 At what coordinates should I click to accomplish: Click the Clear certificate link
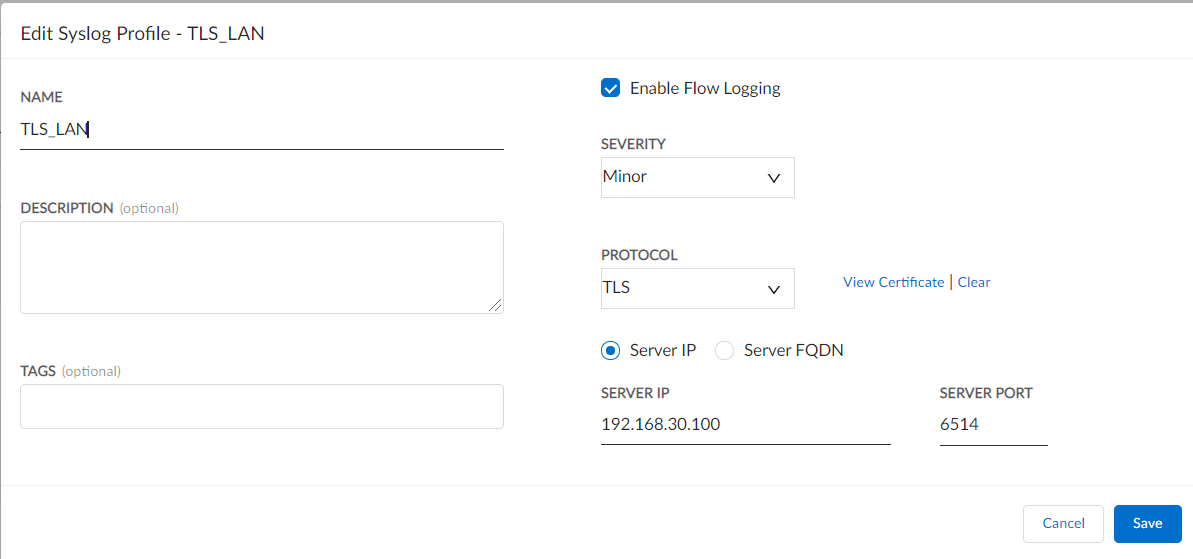(974, 282)
